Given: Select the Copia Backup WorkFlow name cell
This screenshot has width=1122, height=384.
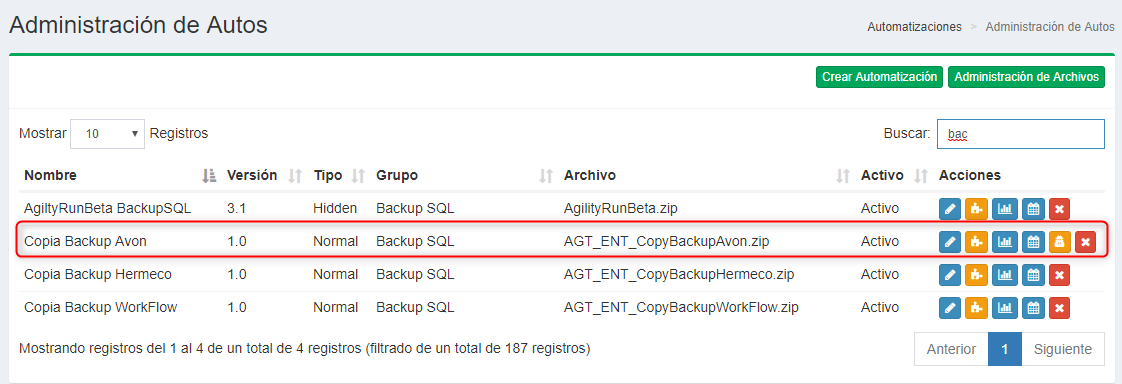Looking at the screenshot, I should [100, 308].
